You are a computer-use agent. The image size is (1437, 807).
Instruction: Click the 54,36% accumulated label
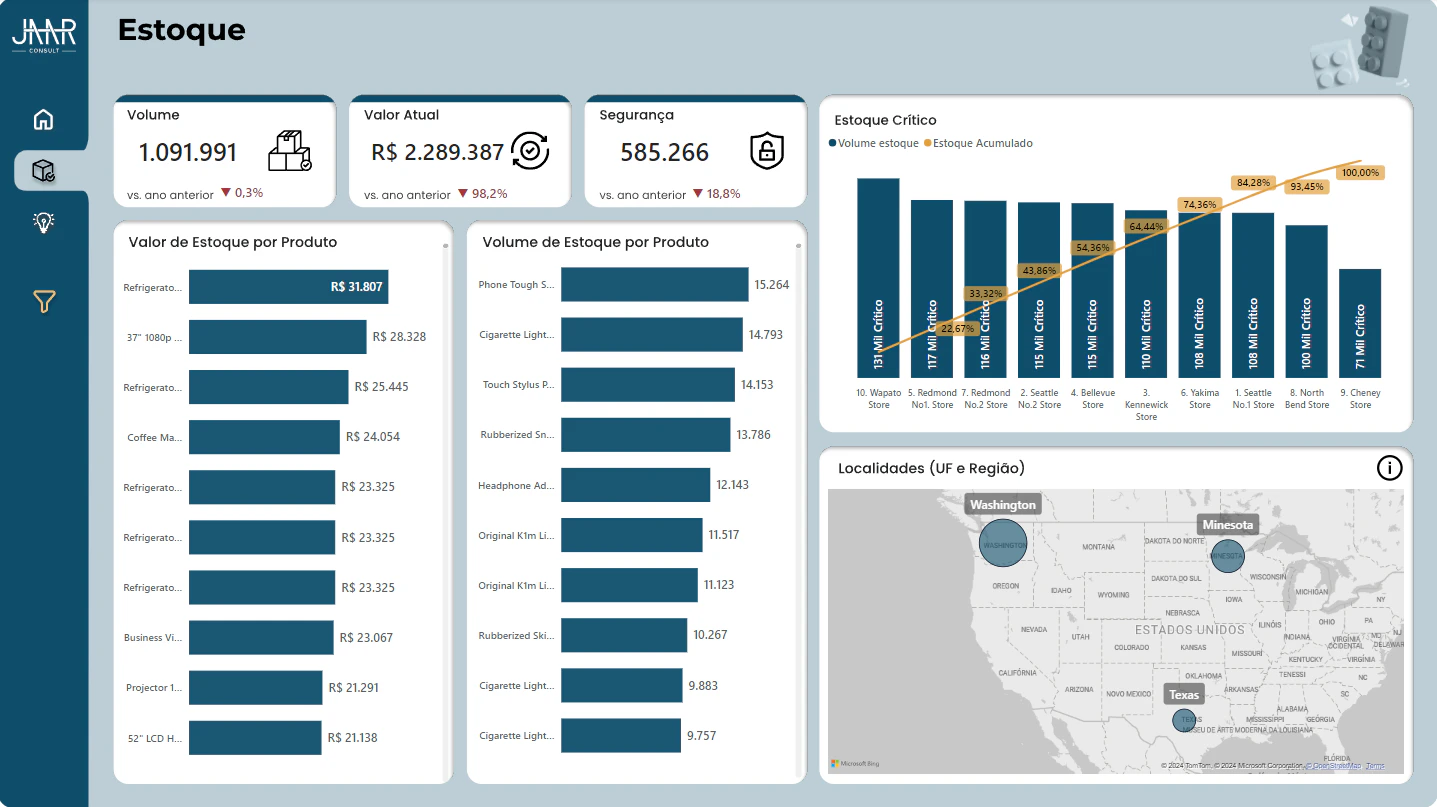(1092, 247)
